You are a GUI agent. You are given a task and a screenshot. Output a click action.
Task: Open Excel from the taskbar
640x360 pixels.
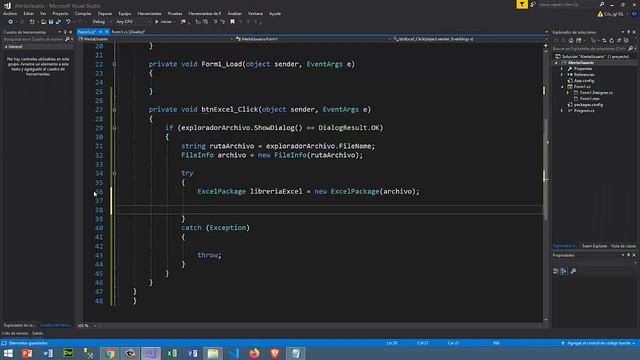pos(171,353)
